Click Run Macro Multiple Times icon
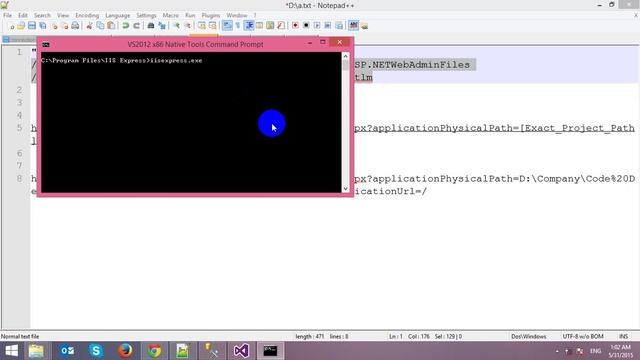Image resolution: width=640 pixels, height=360 pixels. [328, 26]
